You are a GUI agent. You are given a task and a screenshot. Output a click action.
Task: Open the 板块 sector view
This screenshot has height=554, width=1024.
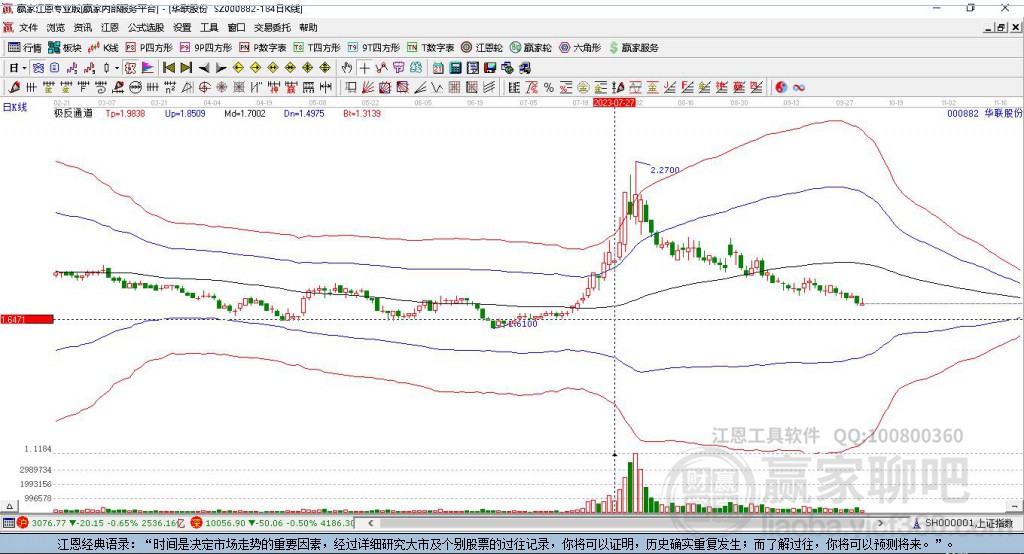pos(65,48)
